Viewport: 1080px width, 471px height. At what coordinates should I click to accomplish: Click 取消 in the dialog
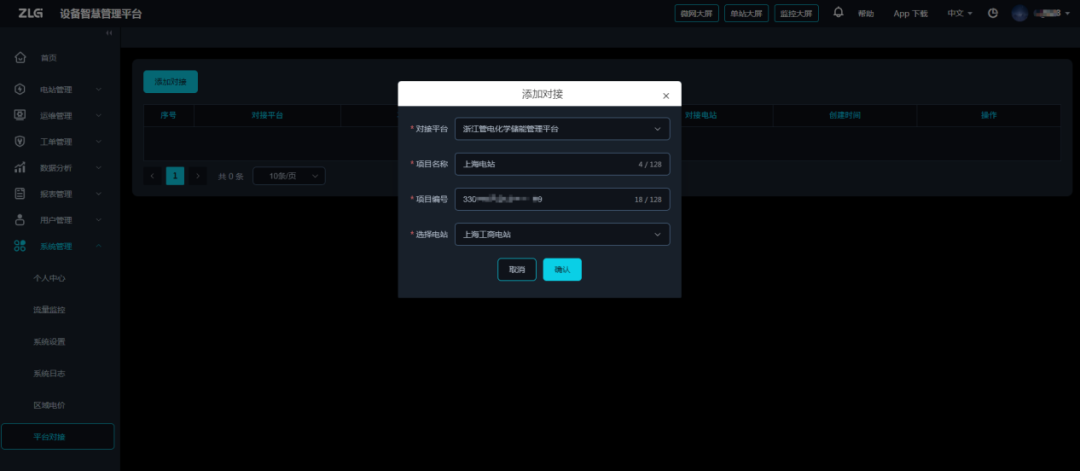click(x=517, y=269)
